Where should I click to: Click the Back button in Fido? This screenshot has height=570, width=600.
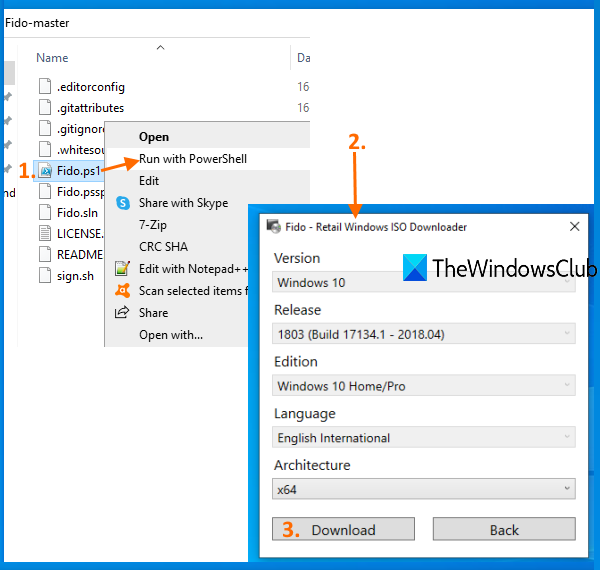(504, 529)
